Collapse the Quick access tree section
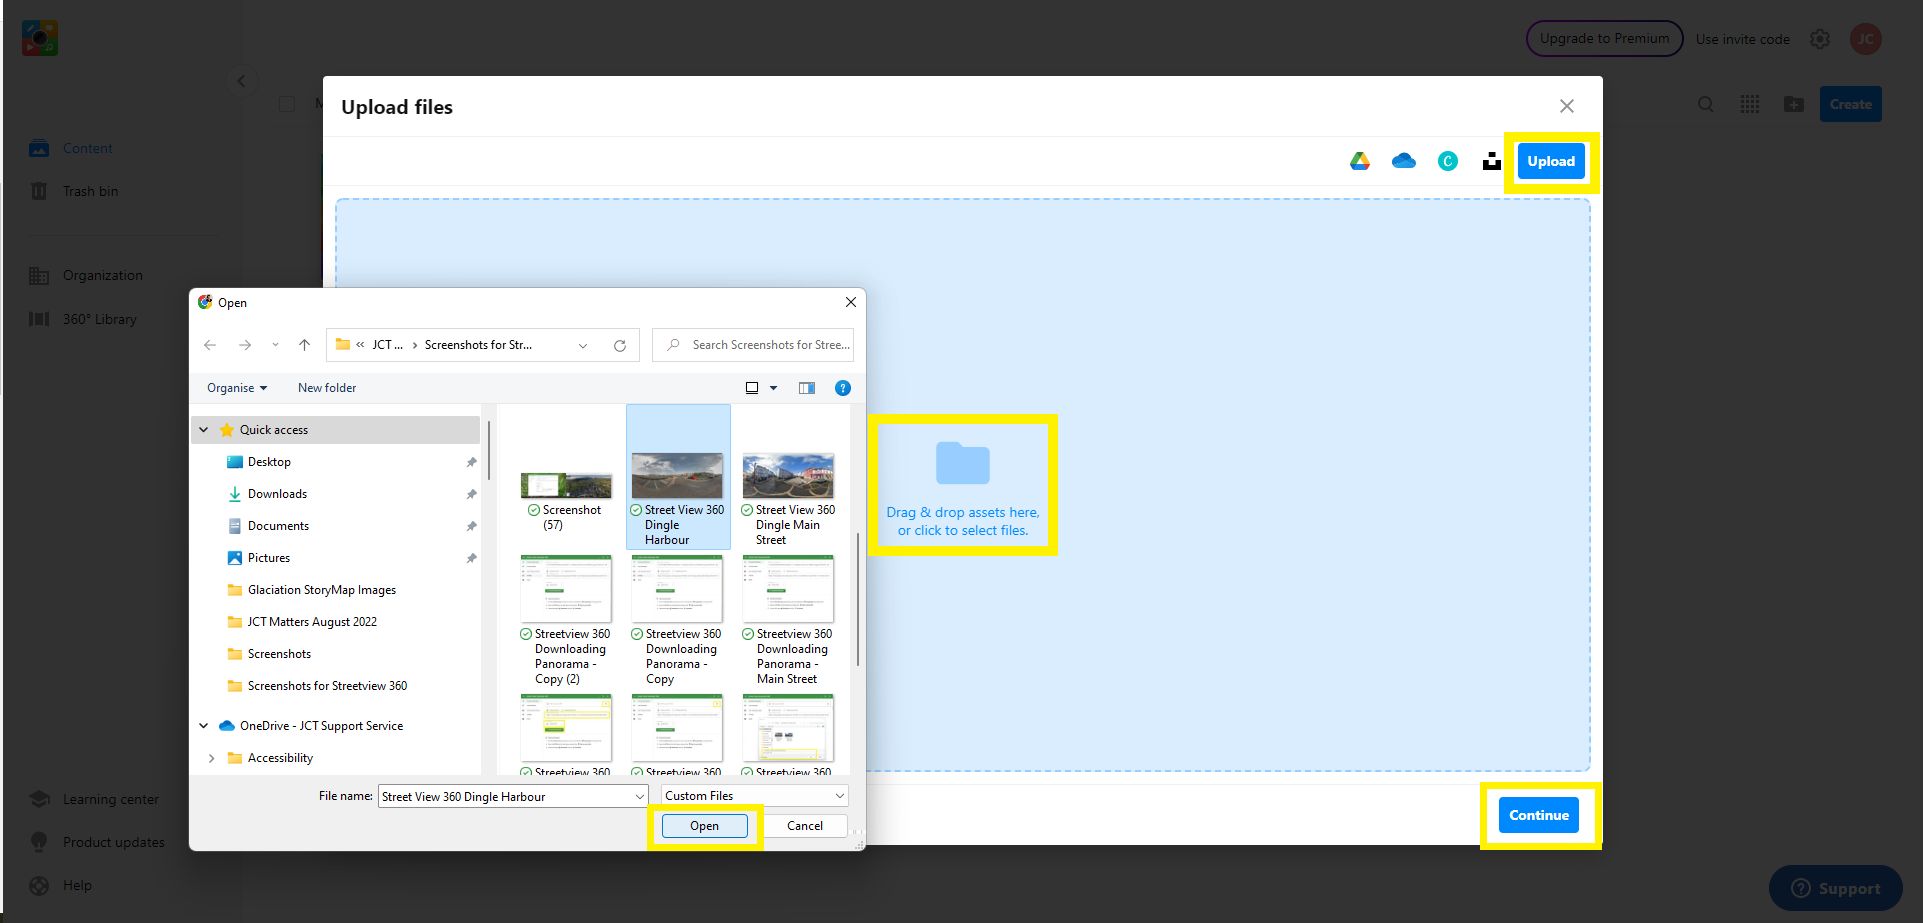Viewport: 1923px width, 923px height. pyautogui.click(x=204, y=430)
